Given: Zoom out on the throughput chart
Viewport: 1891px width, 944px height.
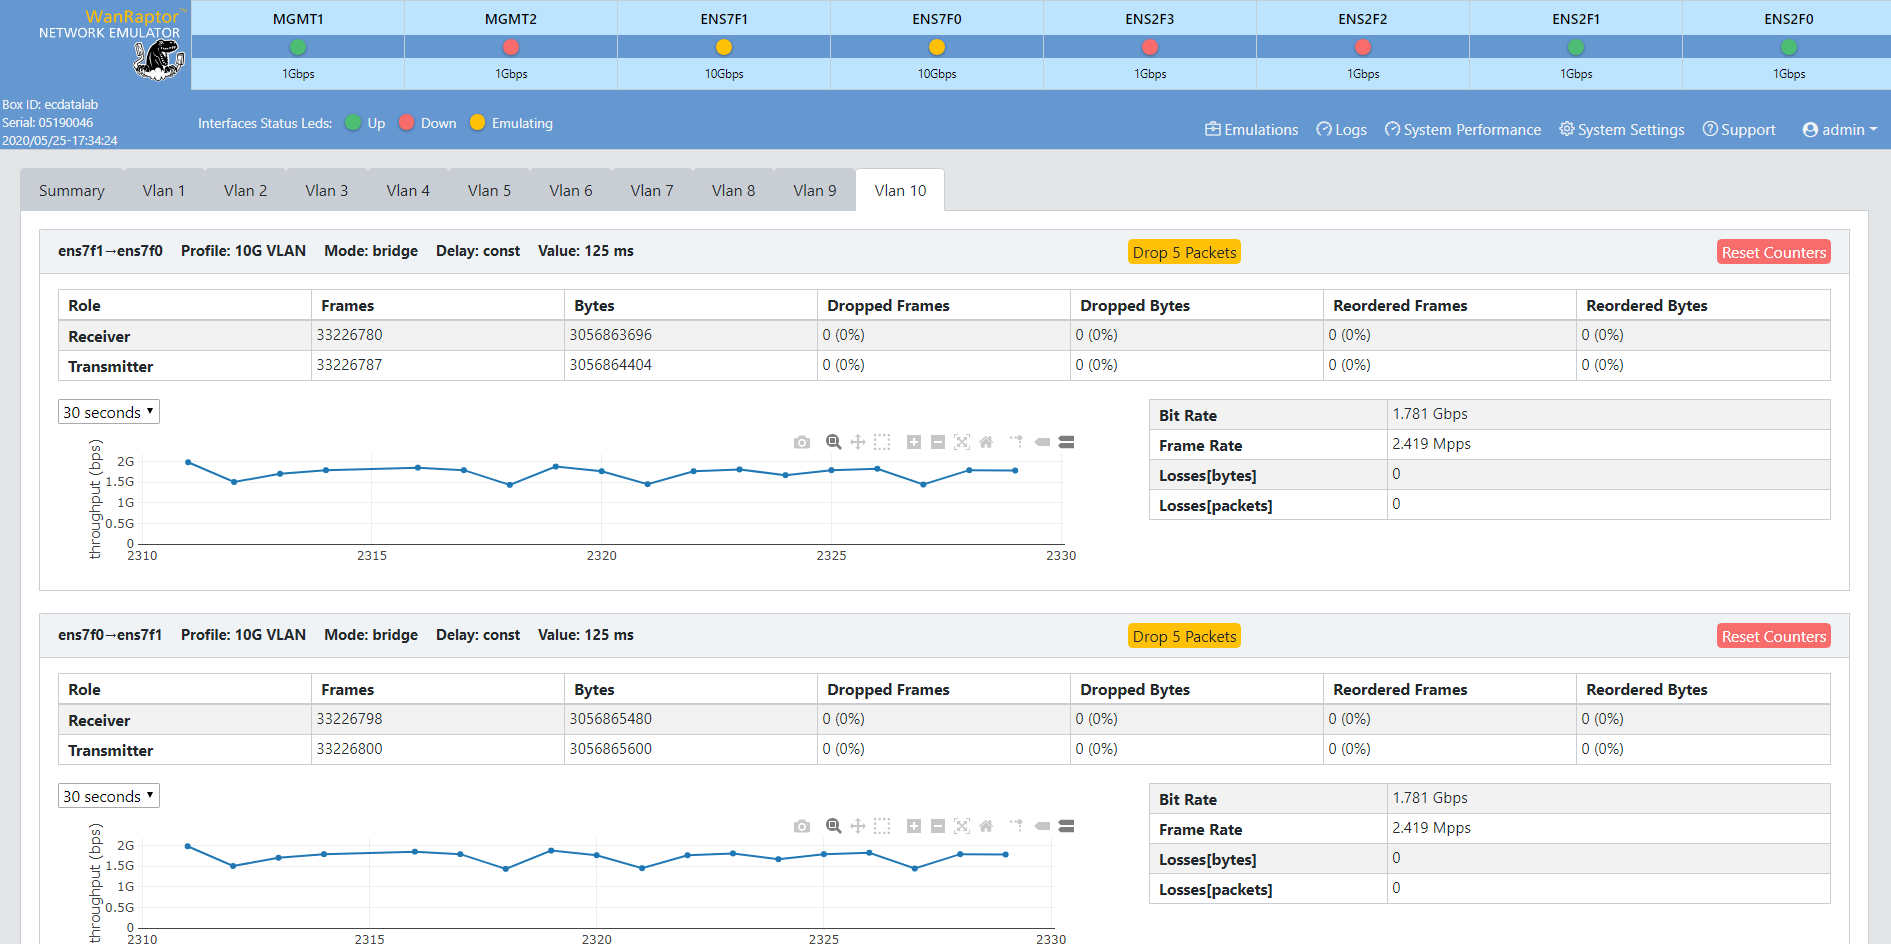Looking at the screenshot, I should (x=938, y=441).
